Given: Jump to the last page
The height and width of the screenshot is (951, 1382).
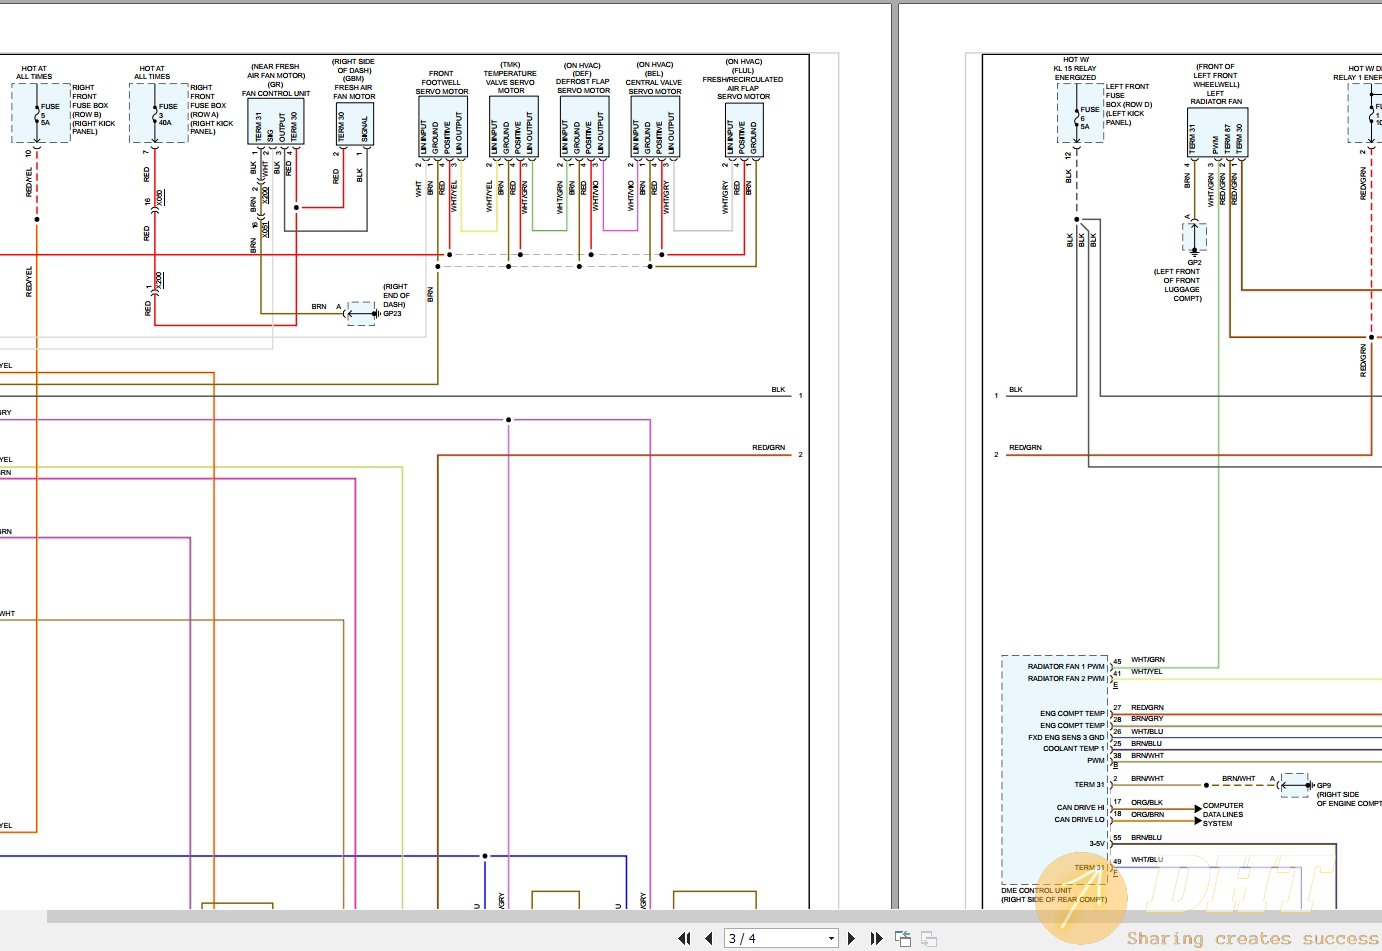Looking at the screenshot, I should point(876,938).
